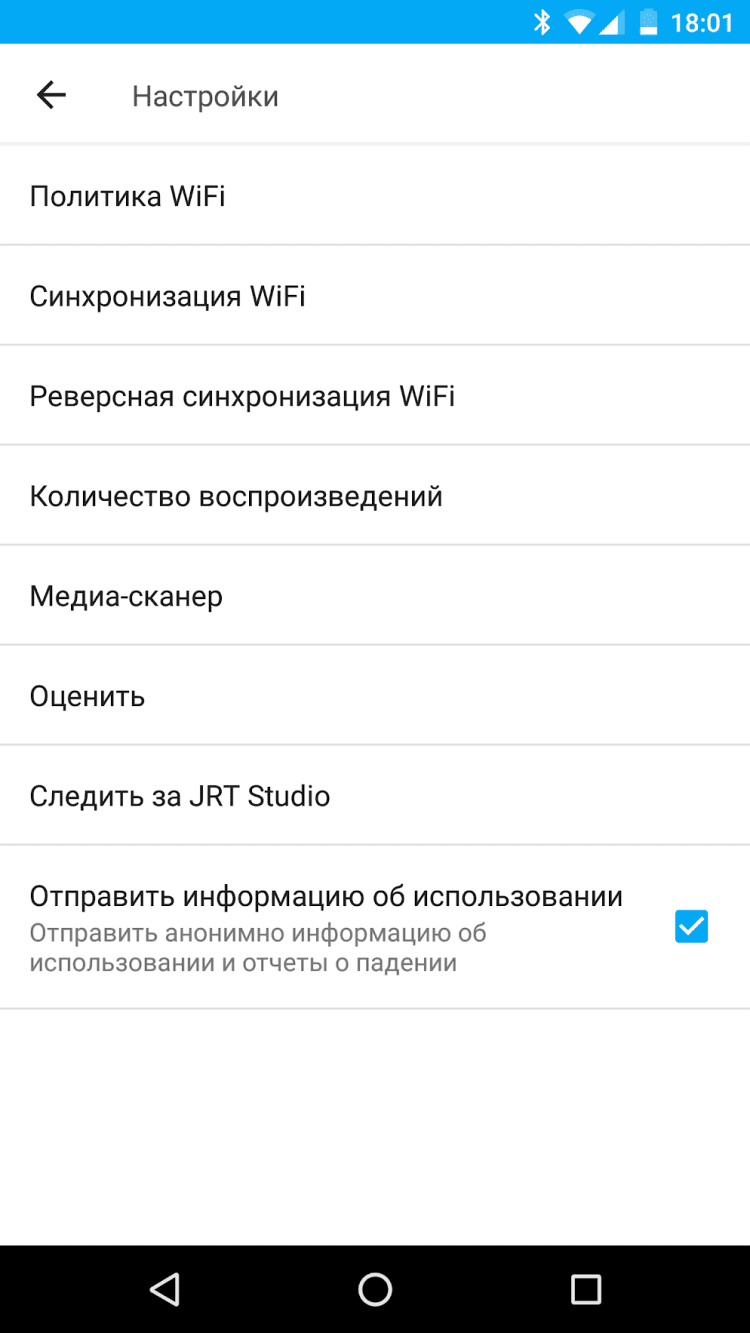The width and height of the screenshot is (750, 1333).
Task: Tap the clock showing 18:01
Action: (702, 22)
